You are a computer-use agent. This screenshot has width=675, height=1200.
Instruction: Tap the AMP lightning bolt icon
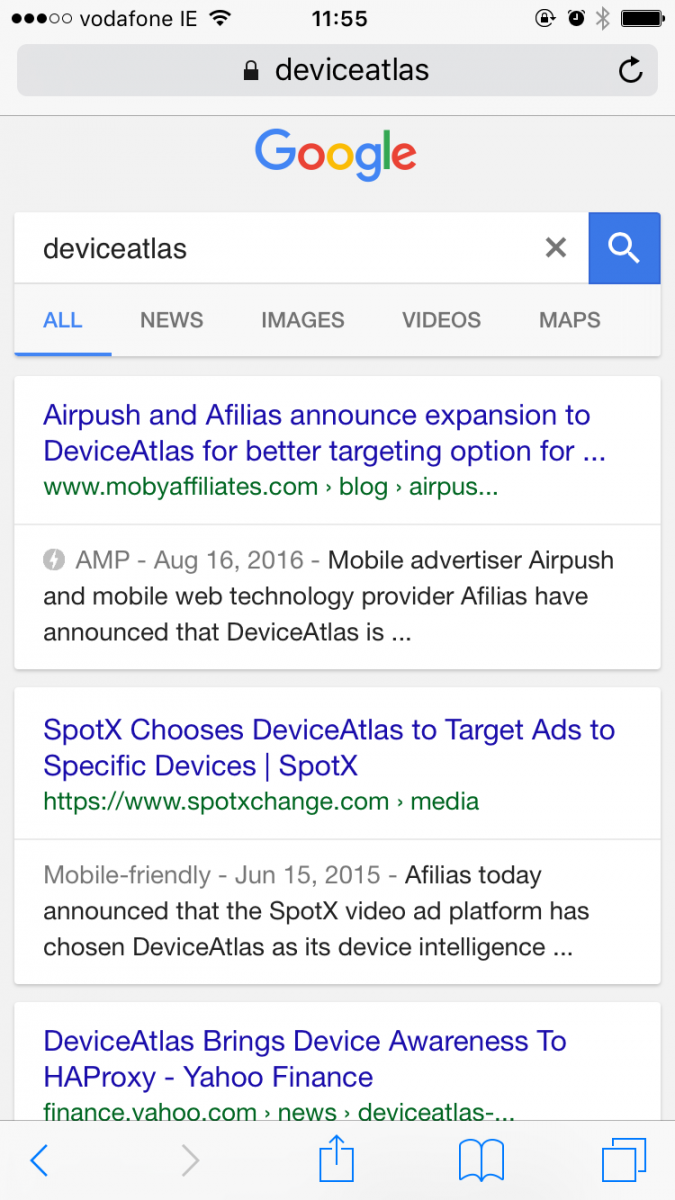coord(54,560)
